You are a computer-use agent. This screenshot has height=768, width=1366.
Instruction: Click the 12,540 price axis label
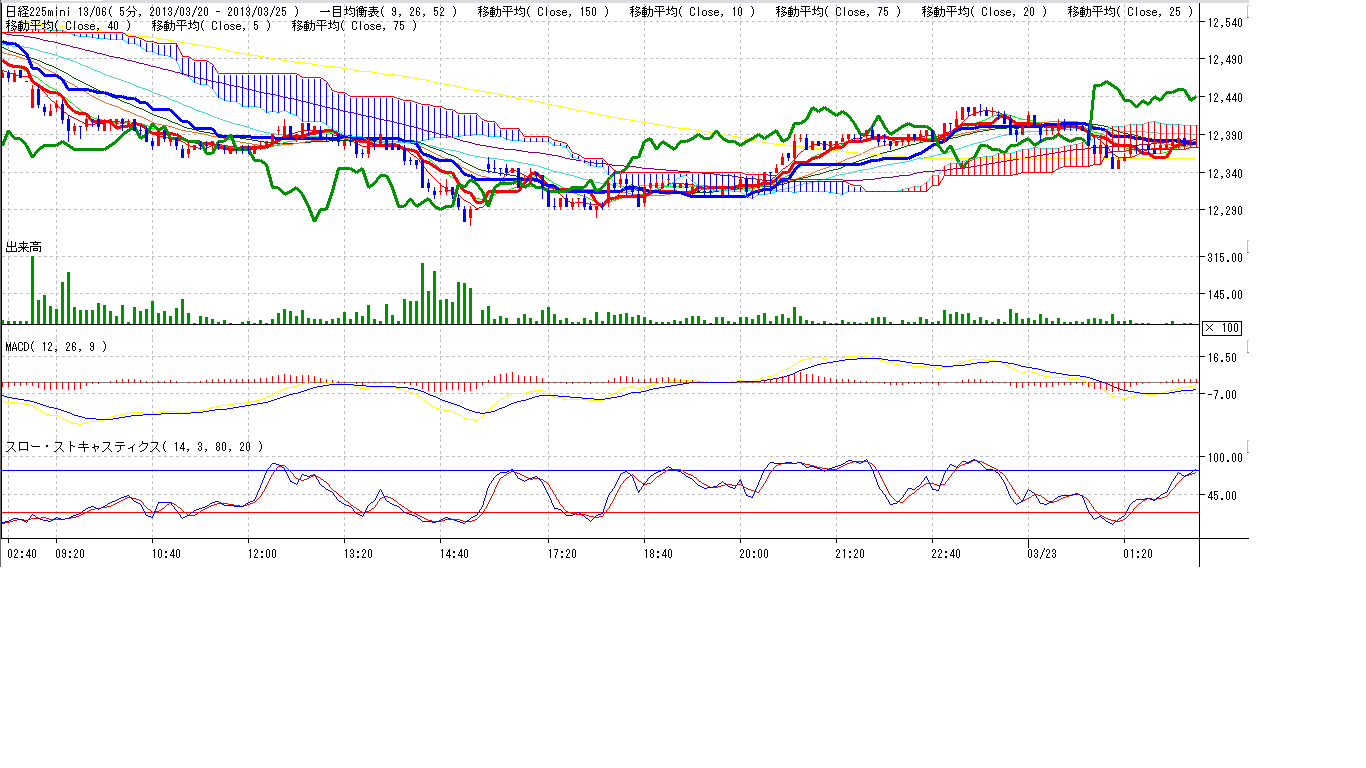tap(1225, 22)
